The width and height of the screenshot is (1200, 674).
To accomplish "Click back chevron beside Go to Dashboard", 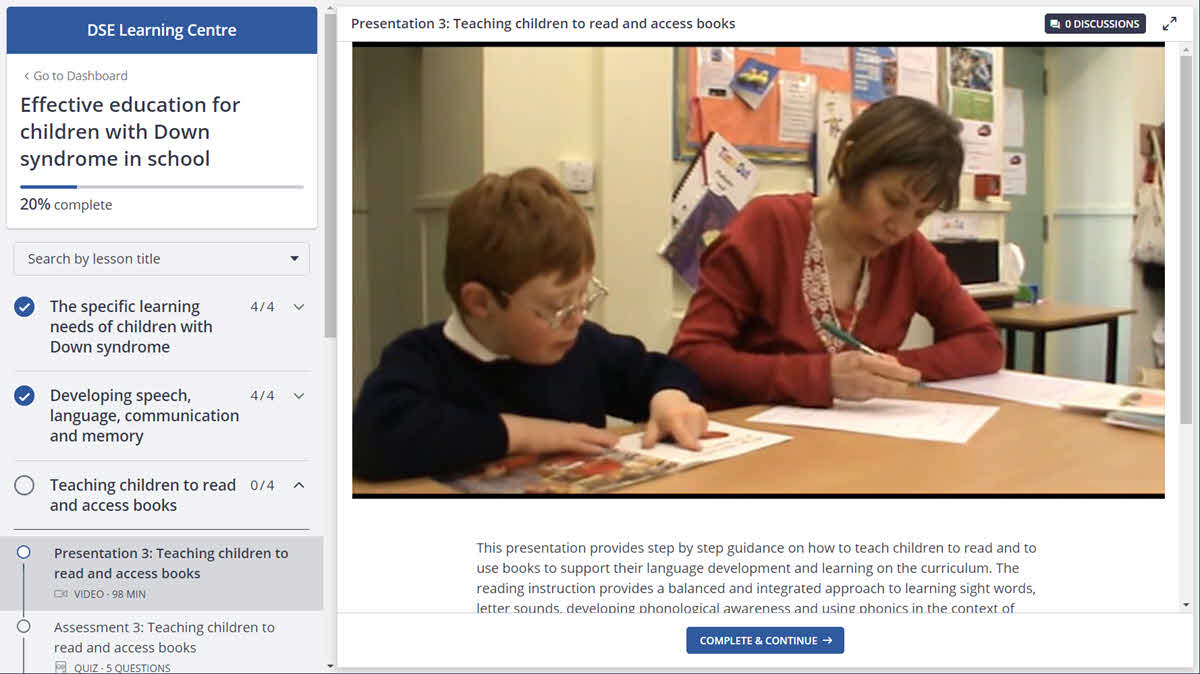I will [x=26, y=76].
